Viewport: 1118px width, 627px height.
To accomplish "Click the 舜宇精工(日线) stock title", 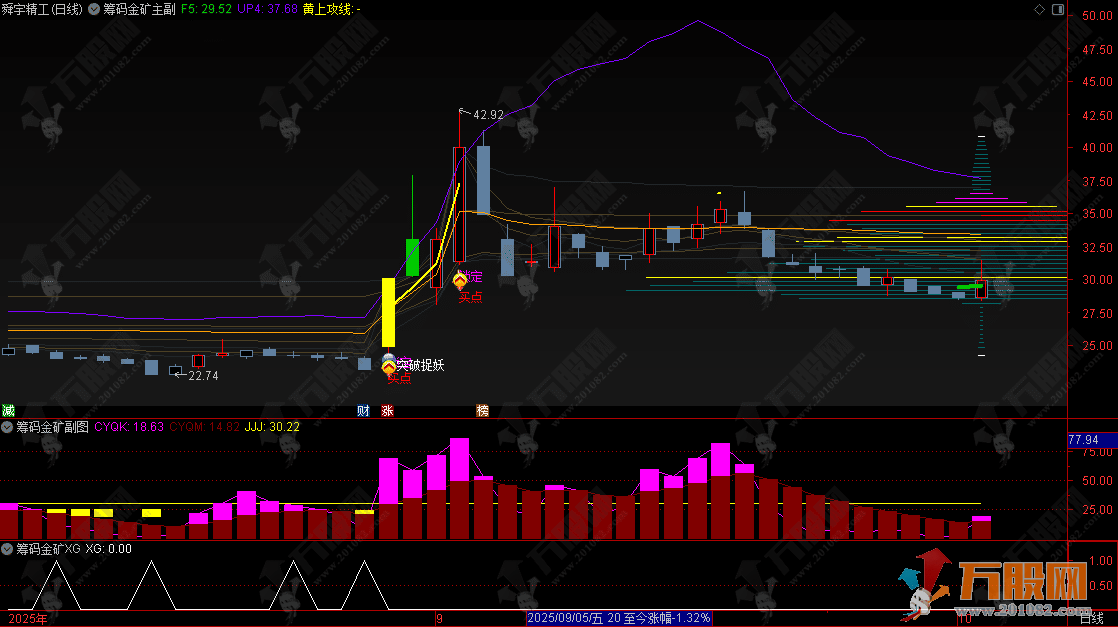I will tap(43, 9).
